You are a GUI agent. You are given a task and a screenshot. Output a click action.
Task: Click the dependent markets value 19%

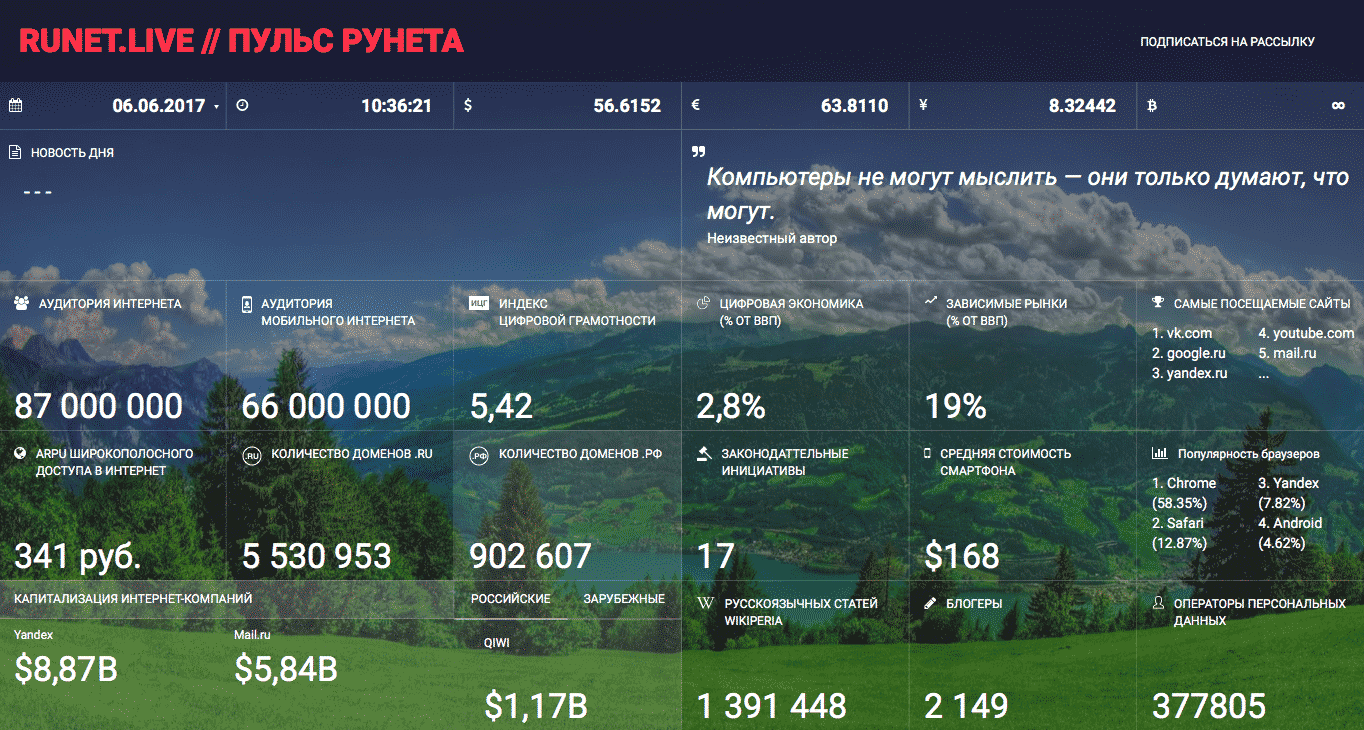[955, 406]
